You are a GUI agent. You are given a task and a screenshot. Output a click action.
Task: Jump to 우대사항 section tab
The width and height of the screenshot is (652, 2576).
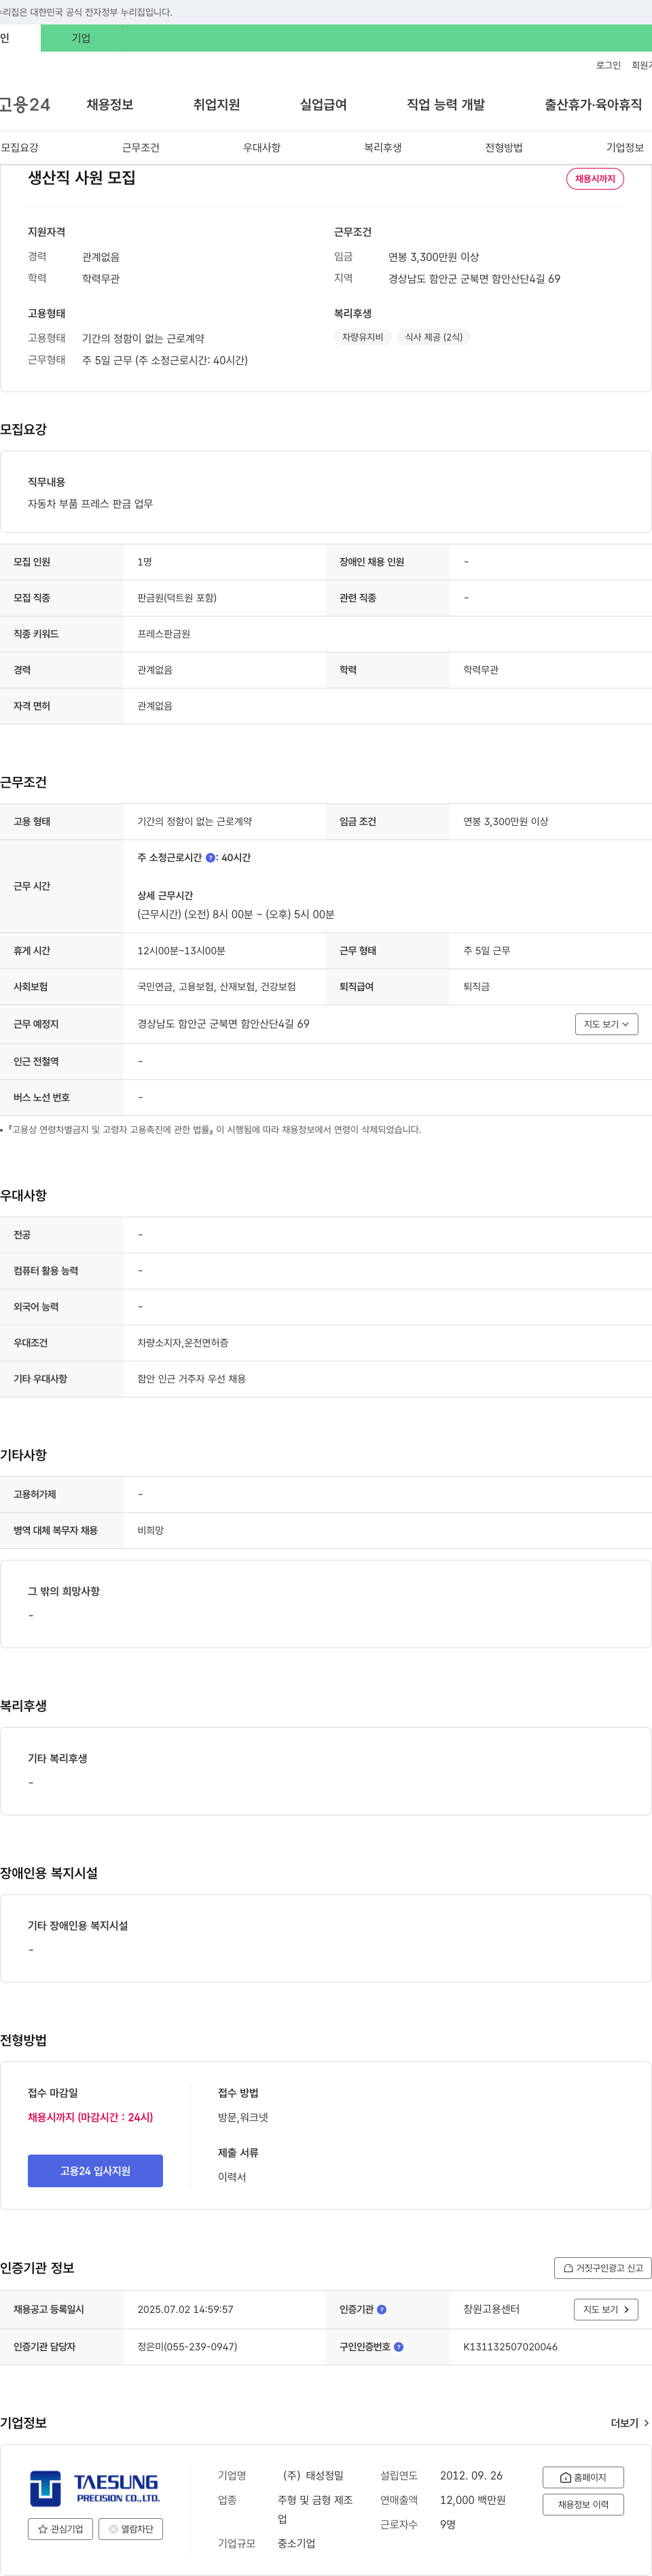coord(262,148)
